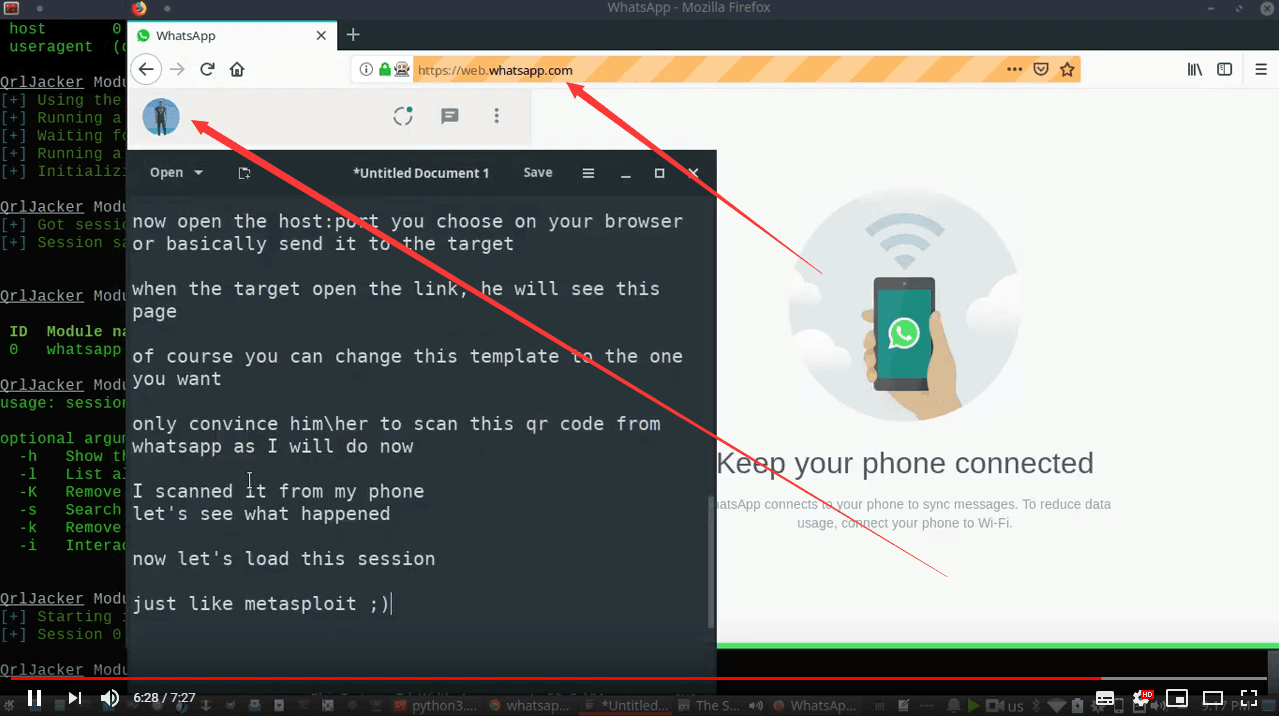This screenshot has width=1283, height=718.
Task: Skip to next video
Action: pos(75,698)
